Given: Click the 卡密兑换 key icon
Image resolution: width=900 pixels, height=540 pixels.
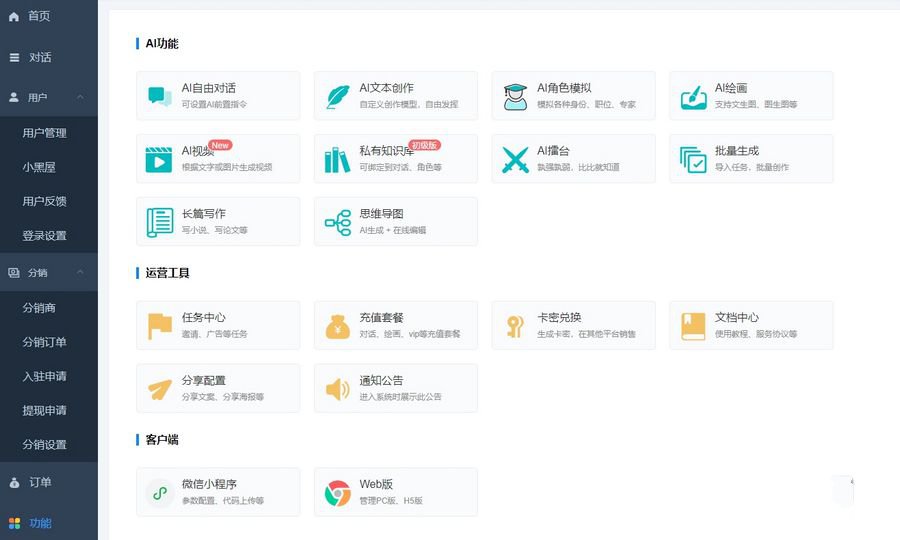Looking at the screenshot, I should click(x=515, y=326).
